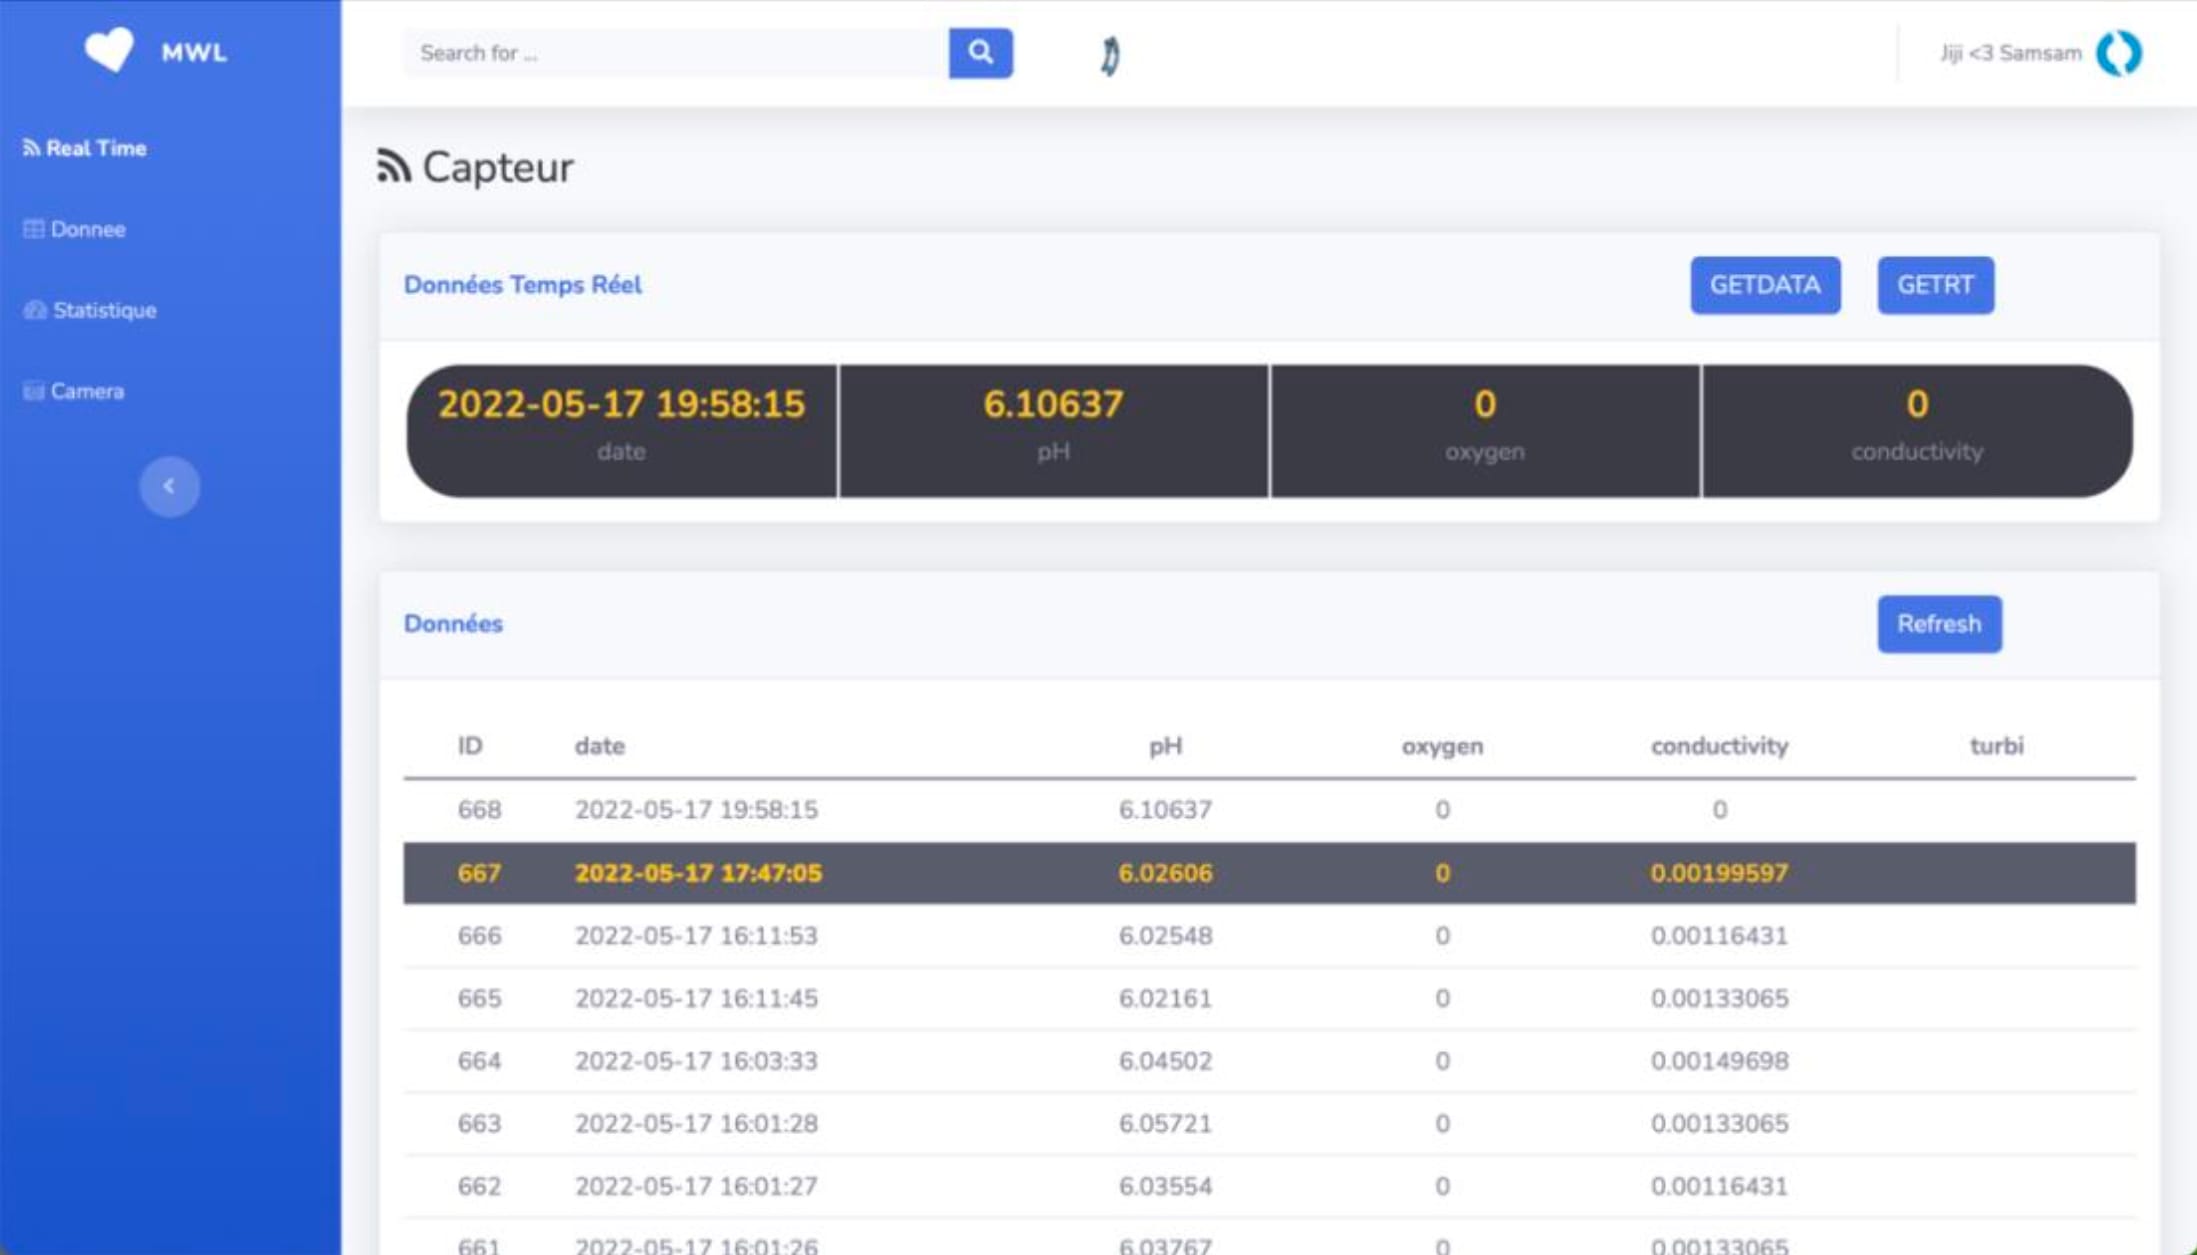The width and height of the screenshot is (2197, 1255).
Task: Click the conductivity column header
Action: coord(1718,746)
